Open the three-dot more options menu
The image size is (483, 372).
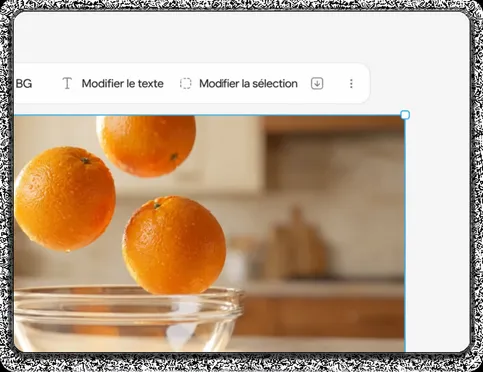pyautogui.click(x=351, y=84)
